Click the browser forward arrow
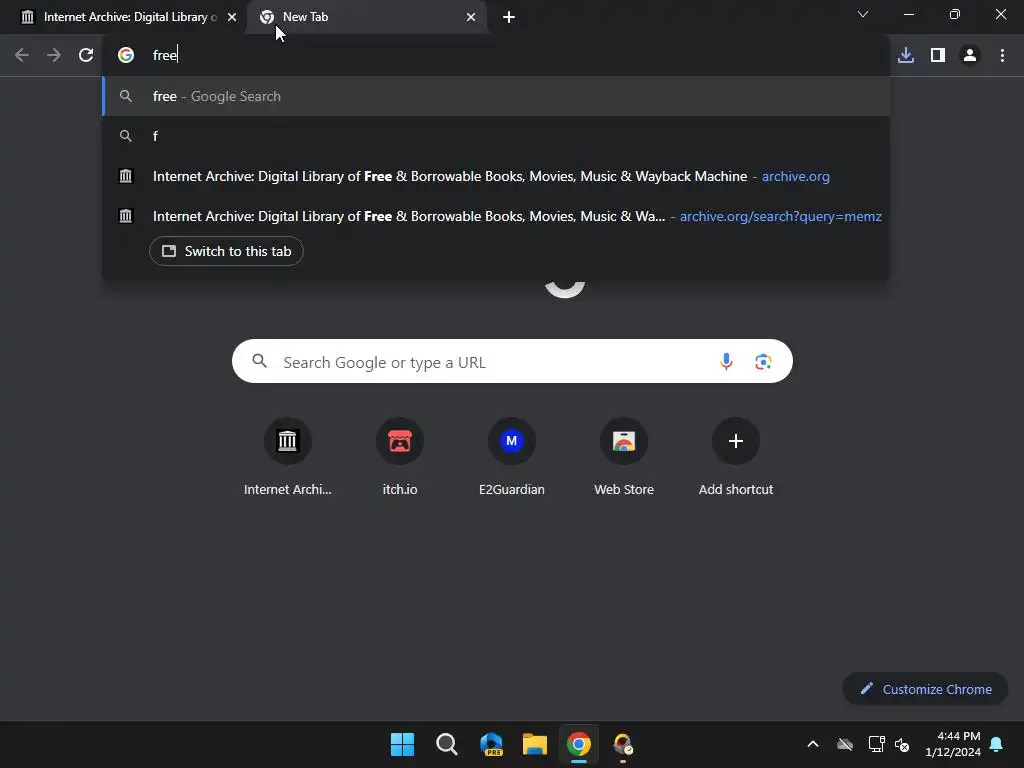Image resolution: width=1024 pixels, height=768 pixels. (54, 56)
